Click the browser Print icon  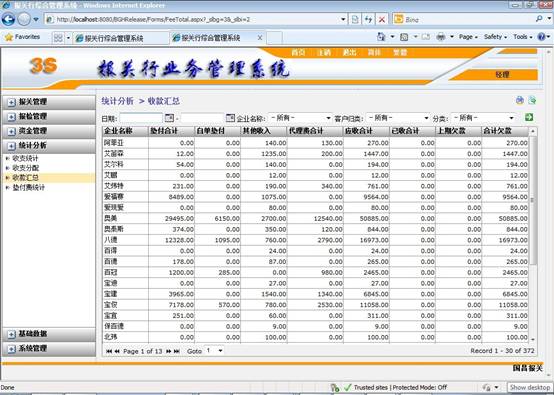pos(441,37)
